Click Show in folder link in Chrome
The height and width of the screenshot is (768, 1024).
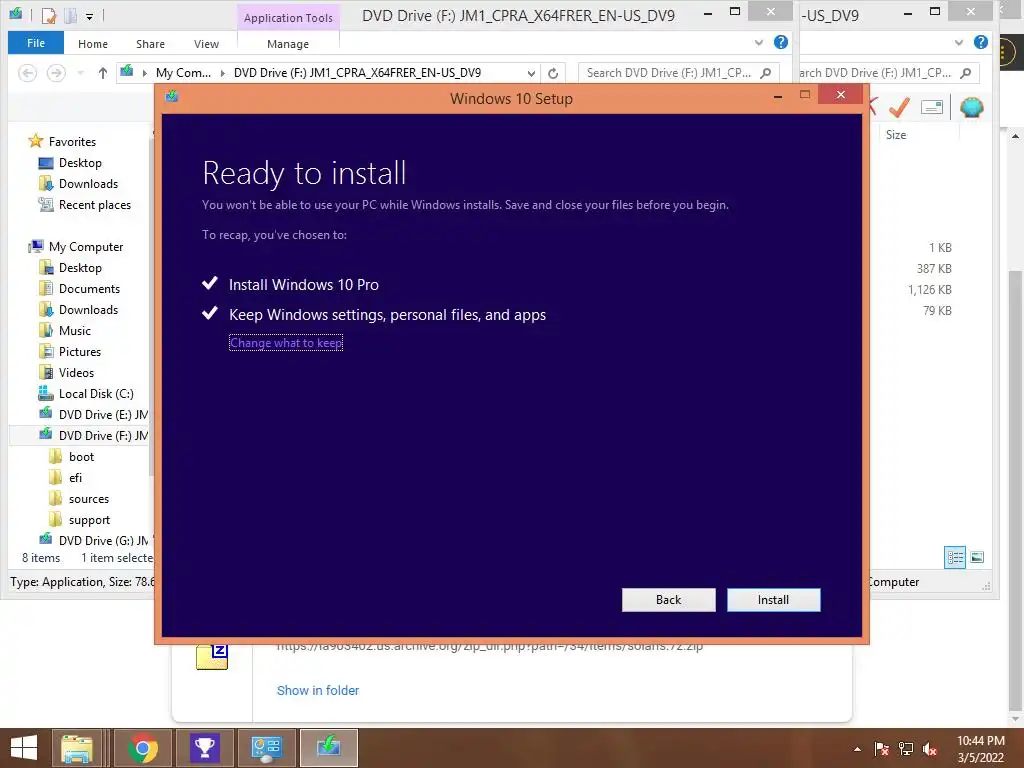318,690
